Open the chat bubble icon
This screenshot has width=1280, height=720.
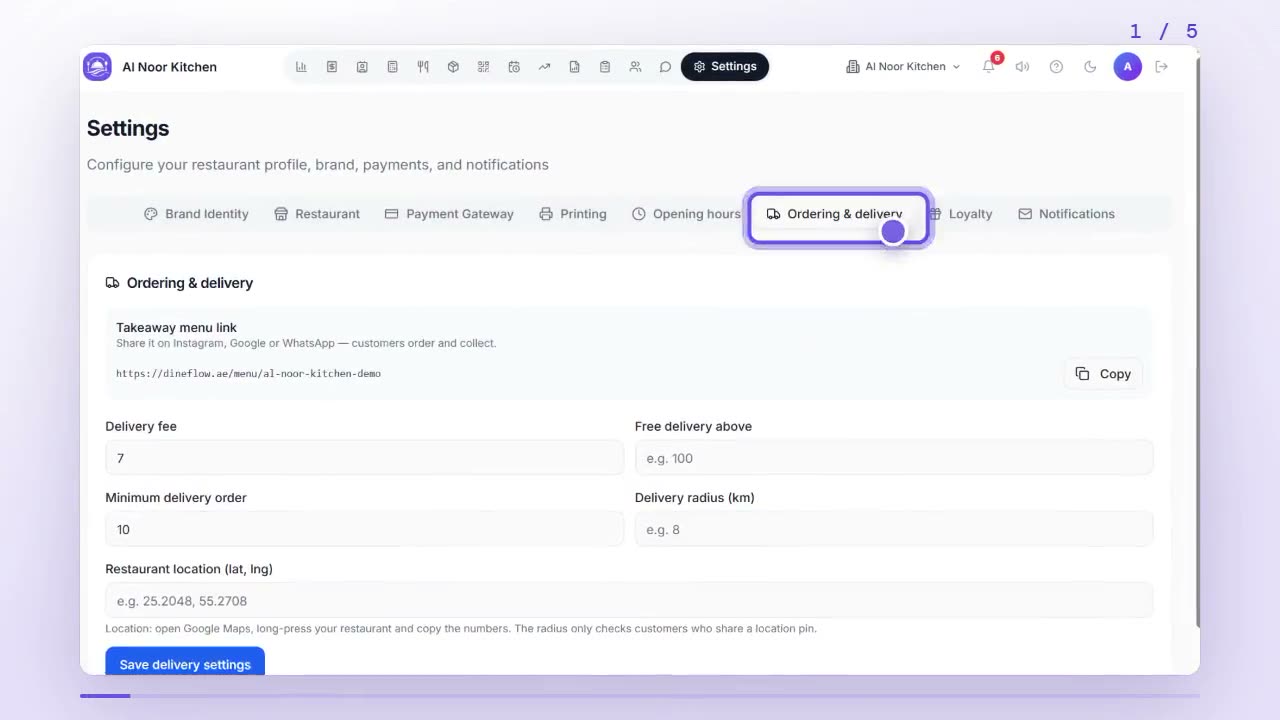[x=665, y=67]
